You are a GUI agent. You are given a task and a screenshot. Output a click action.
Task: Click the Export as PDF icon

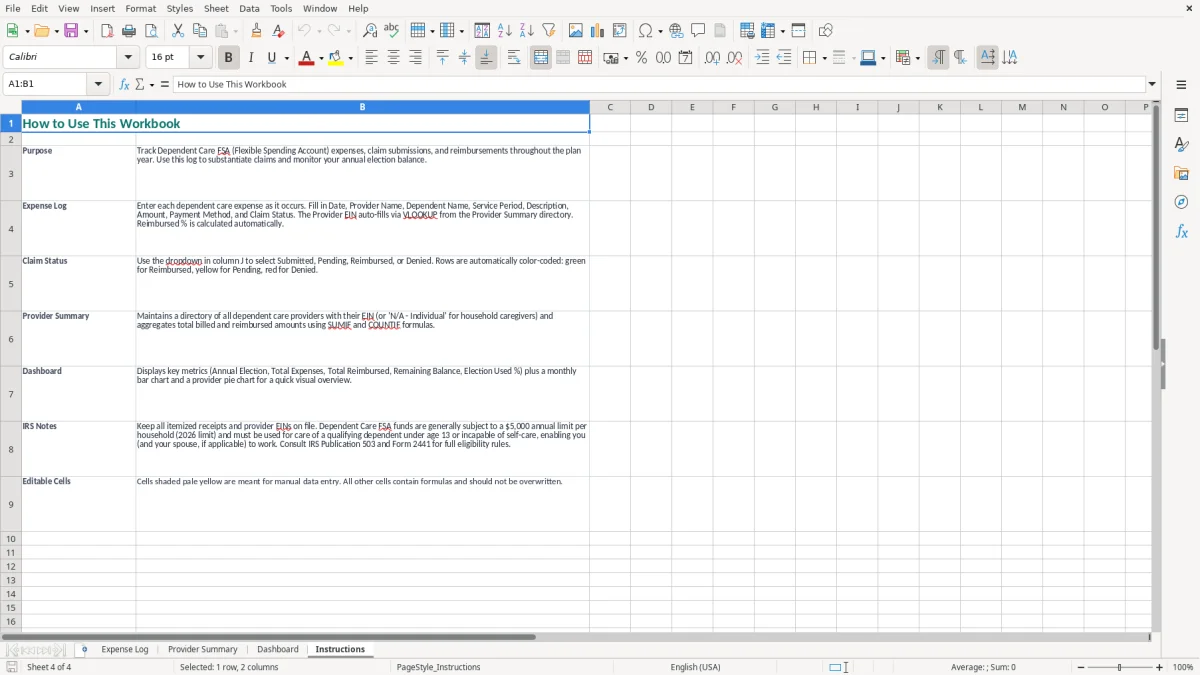(107, 31)
